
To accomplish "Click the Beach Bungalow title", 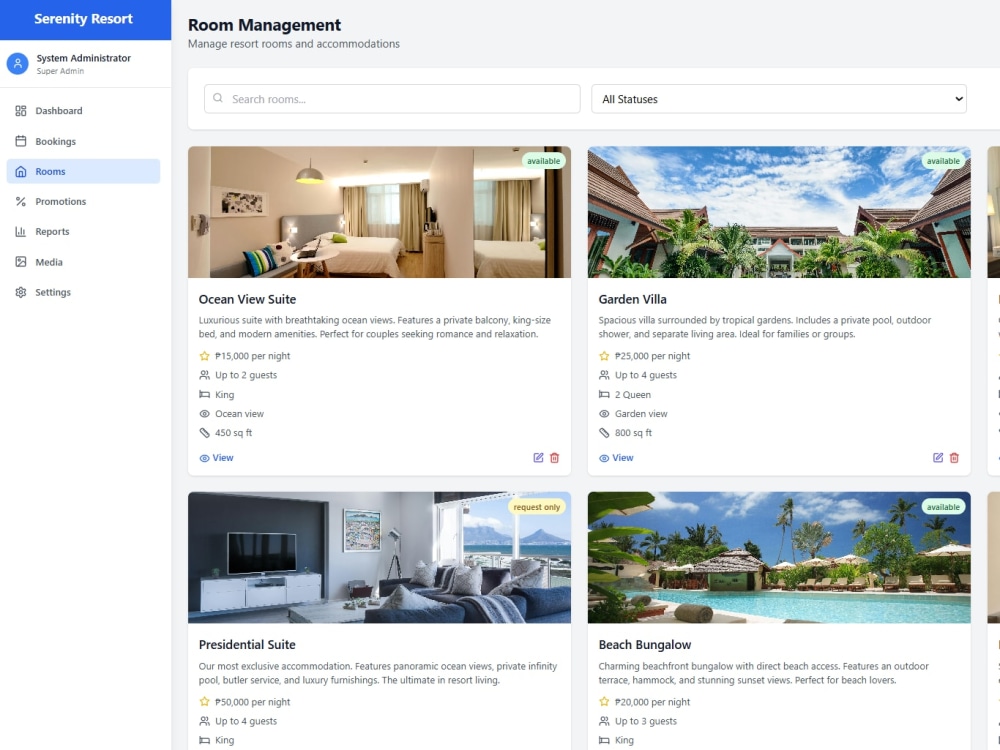I will point(645,645).
